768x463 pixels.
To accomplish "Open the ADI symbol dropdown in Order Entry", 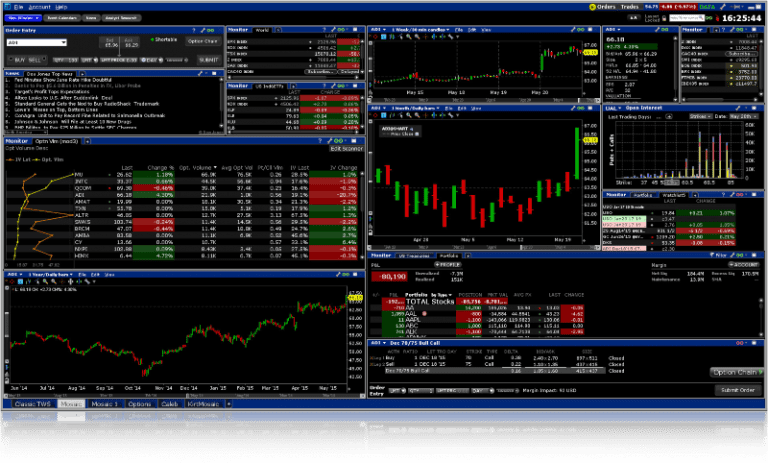I will point(64,43).
